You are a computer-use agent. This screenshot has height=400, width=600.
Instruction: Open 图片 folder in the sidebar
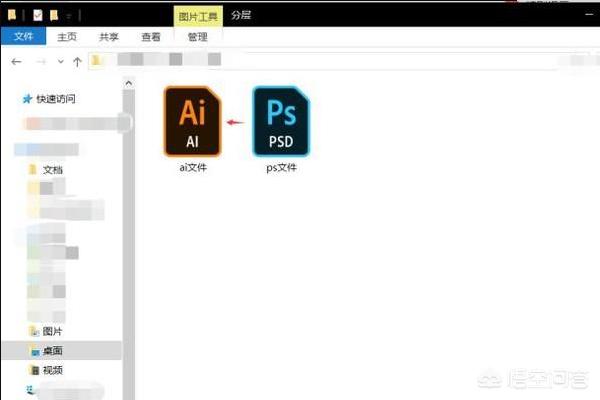(x=51, y=331)
